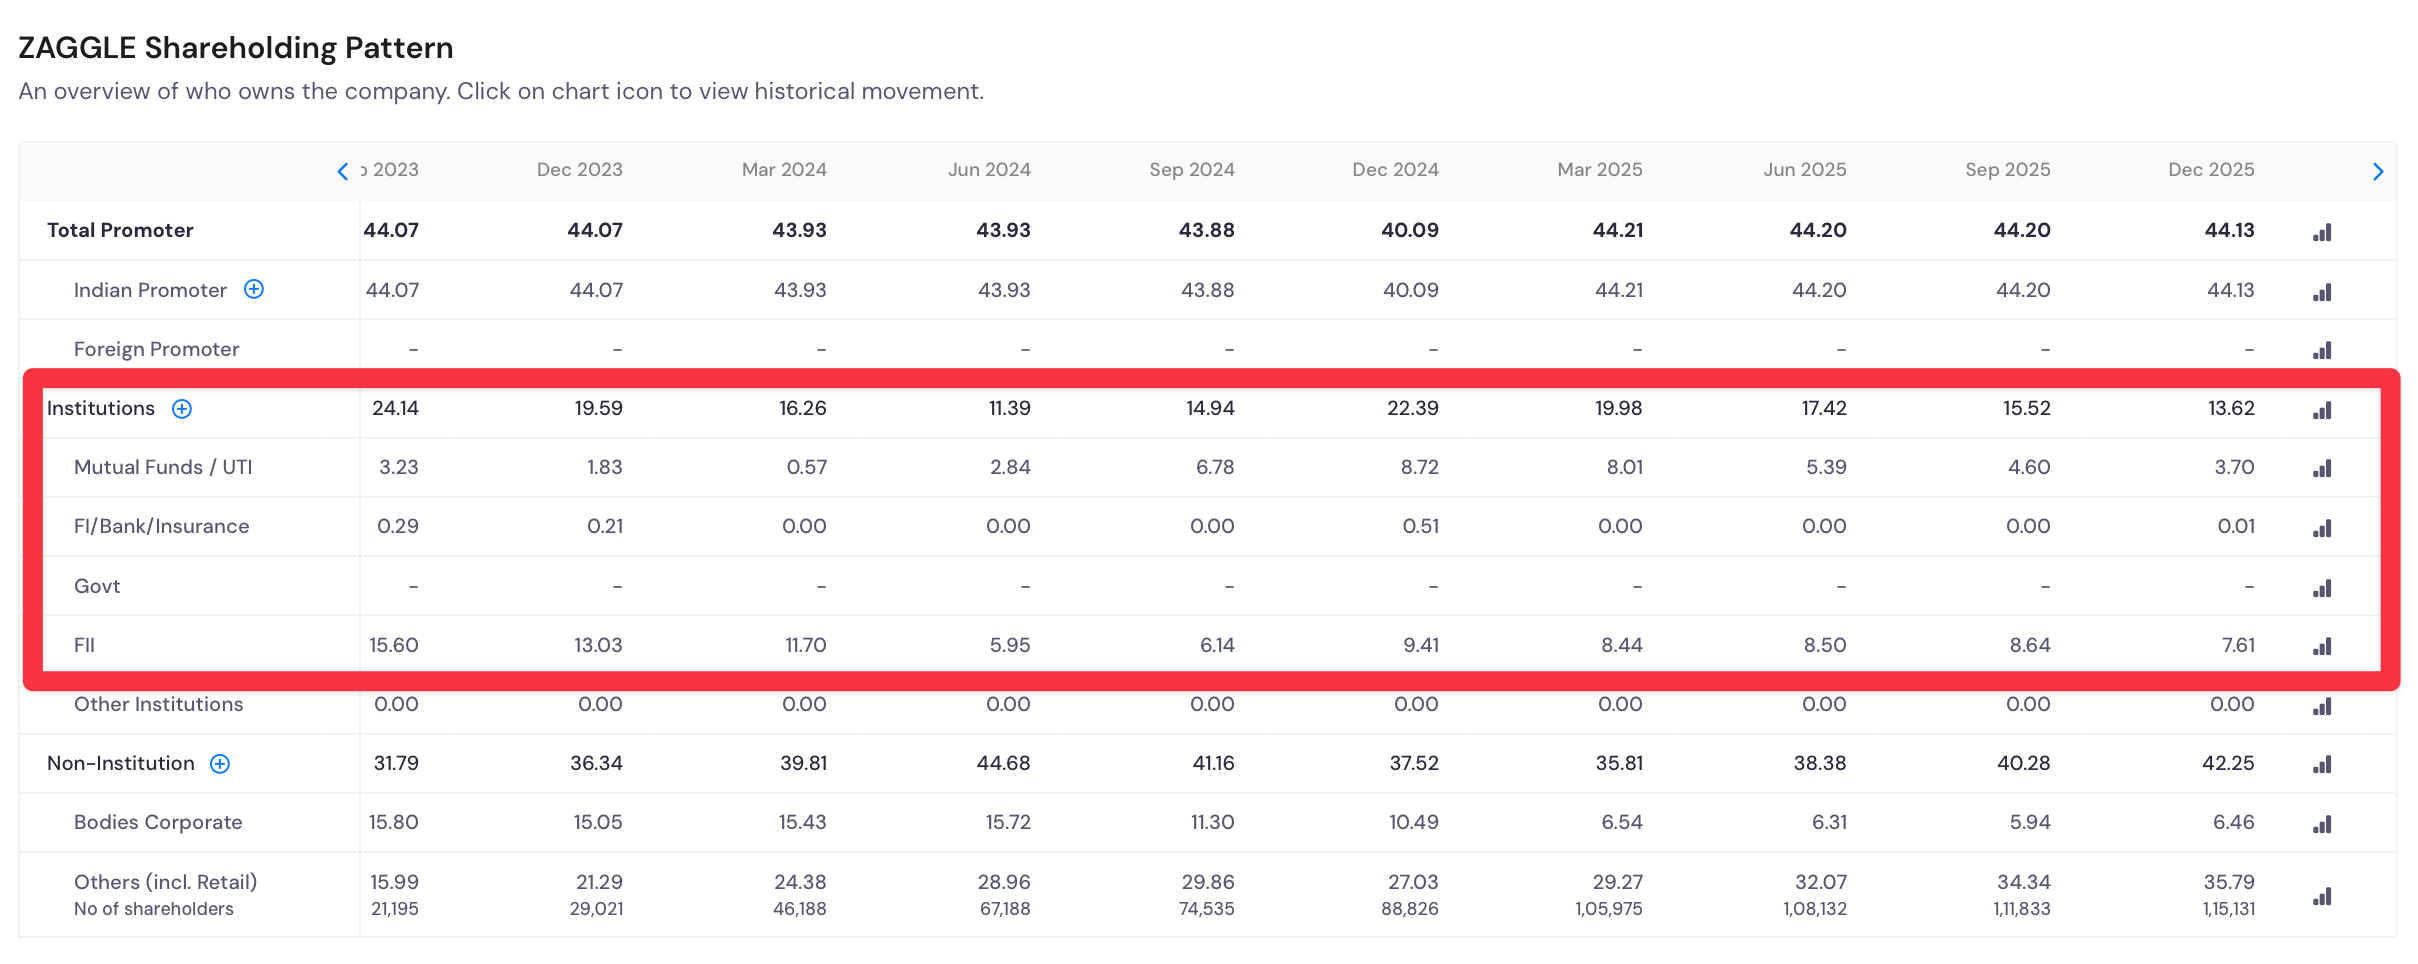
Task: Go to later quarters with right arrow
Action: click(x=2378, y=171)
